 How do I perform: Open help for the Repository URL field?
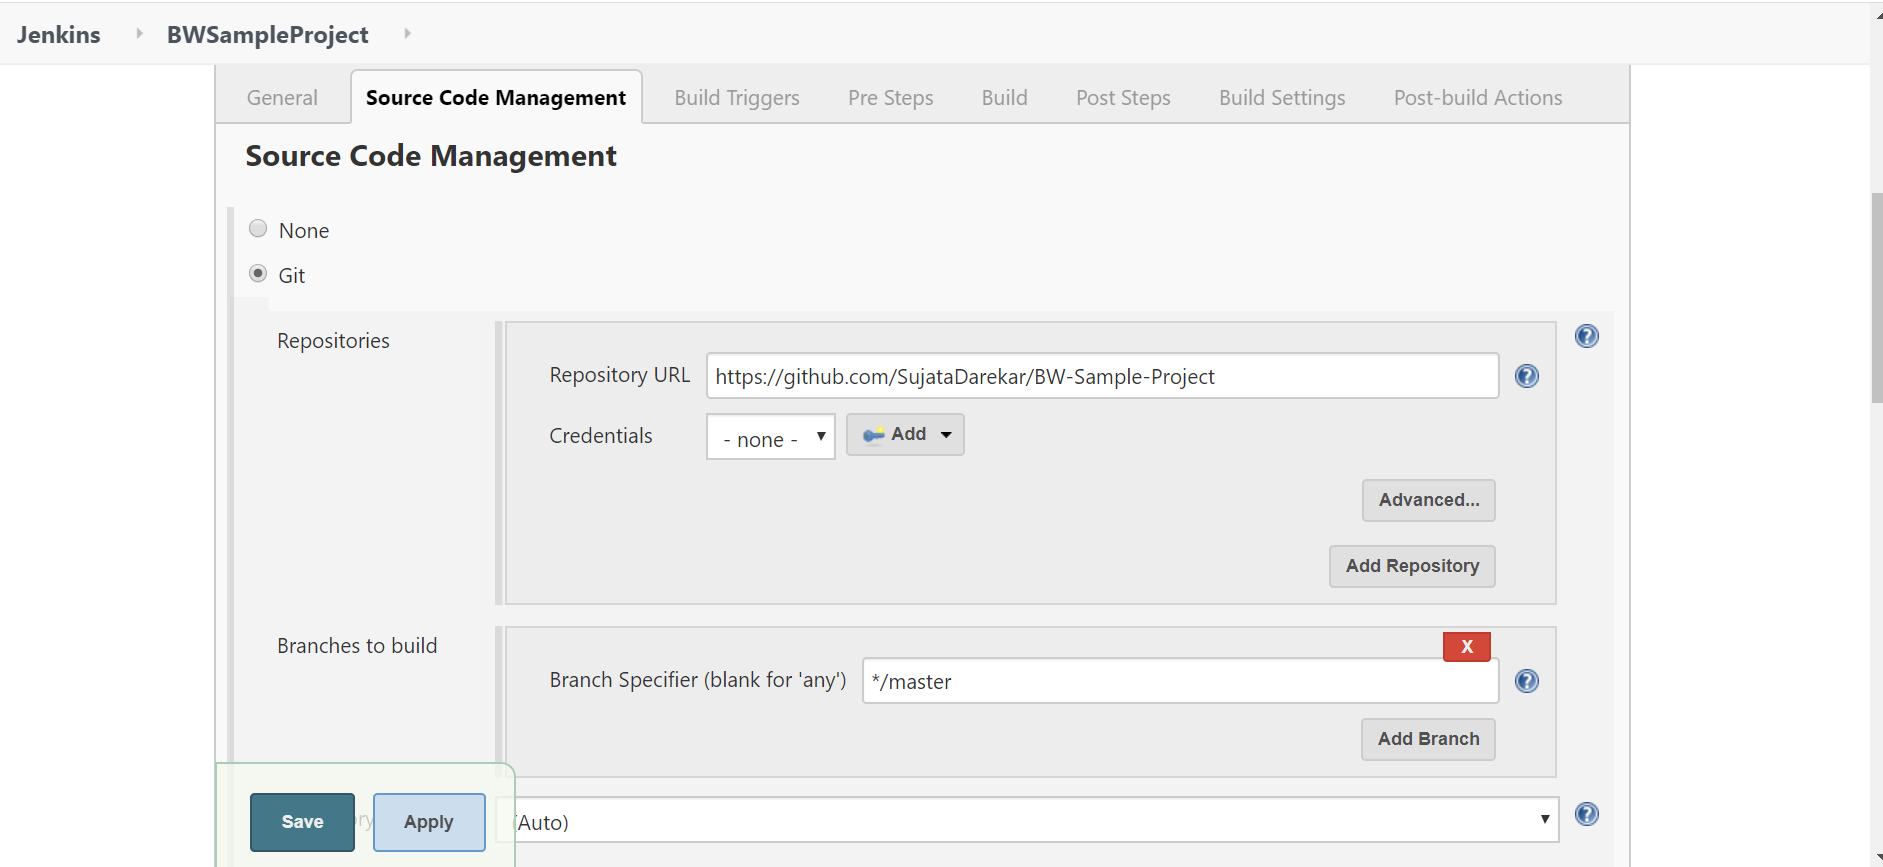[x=1526, y=376]
